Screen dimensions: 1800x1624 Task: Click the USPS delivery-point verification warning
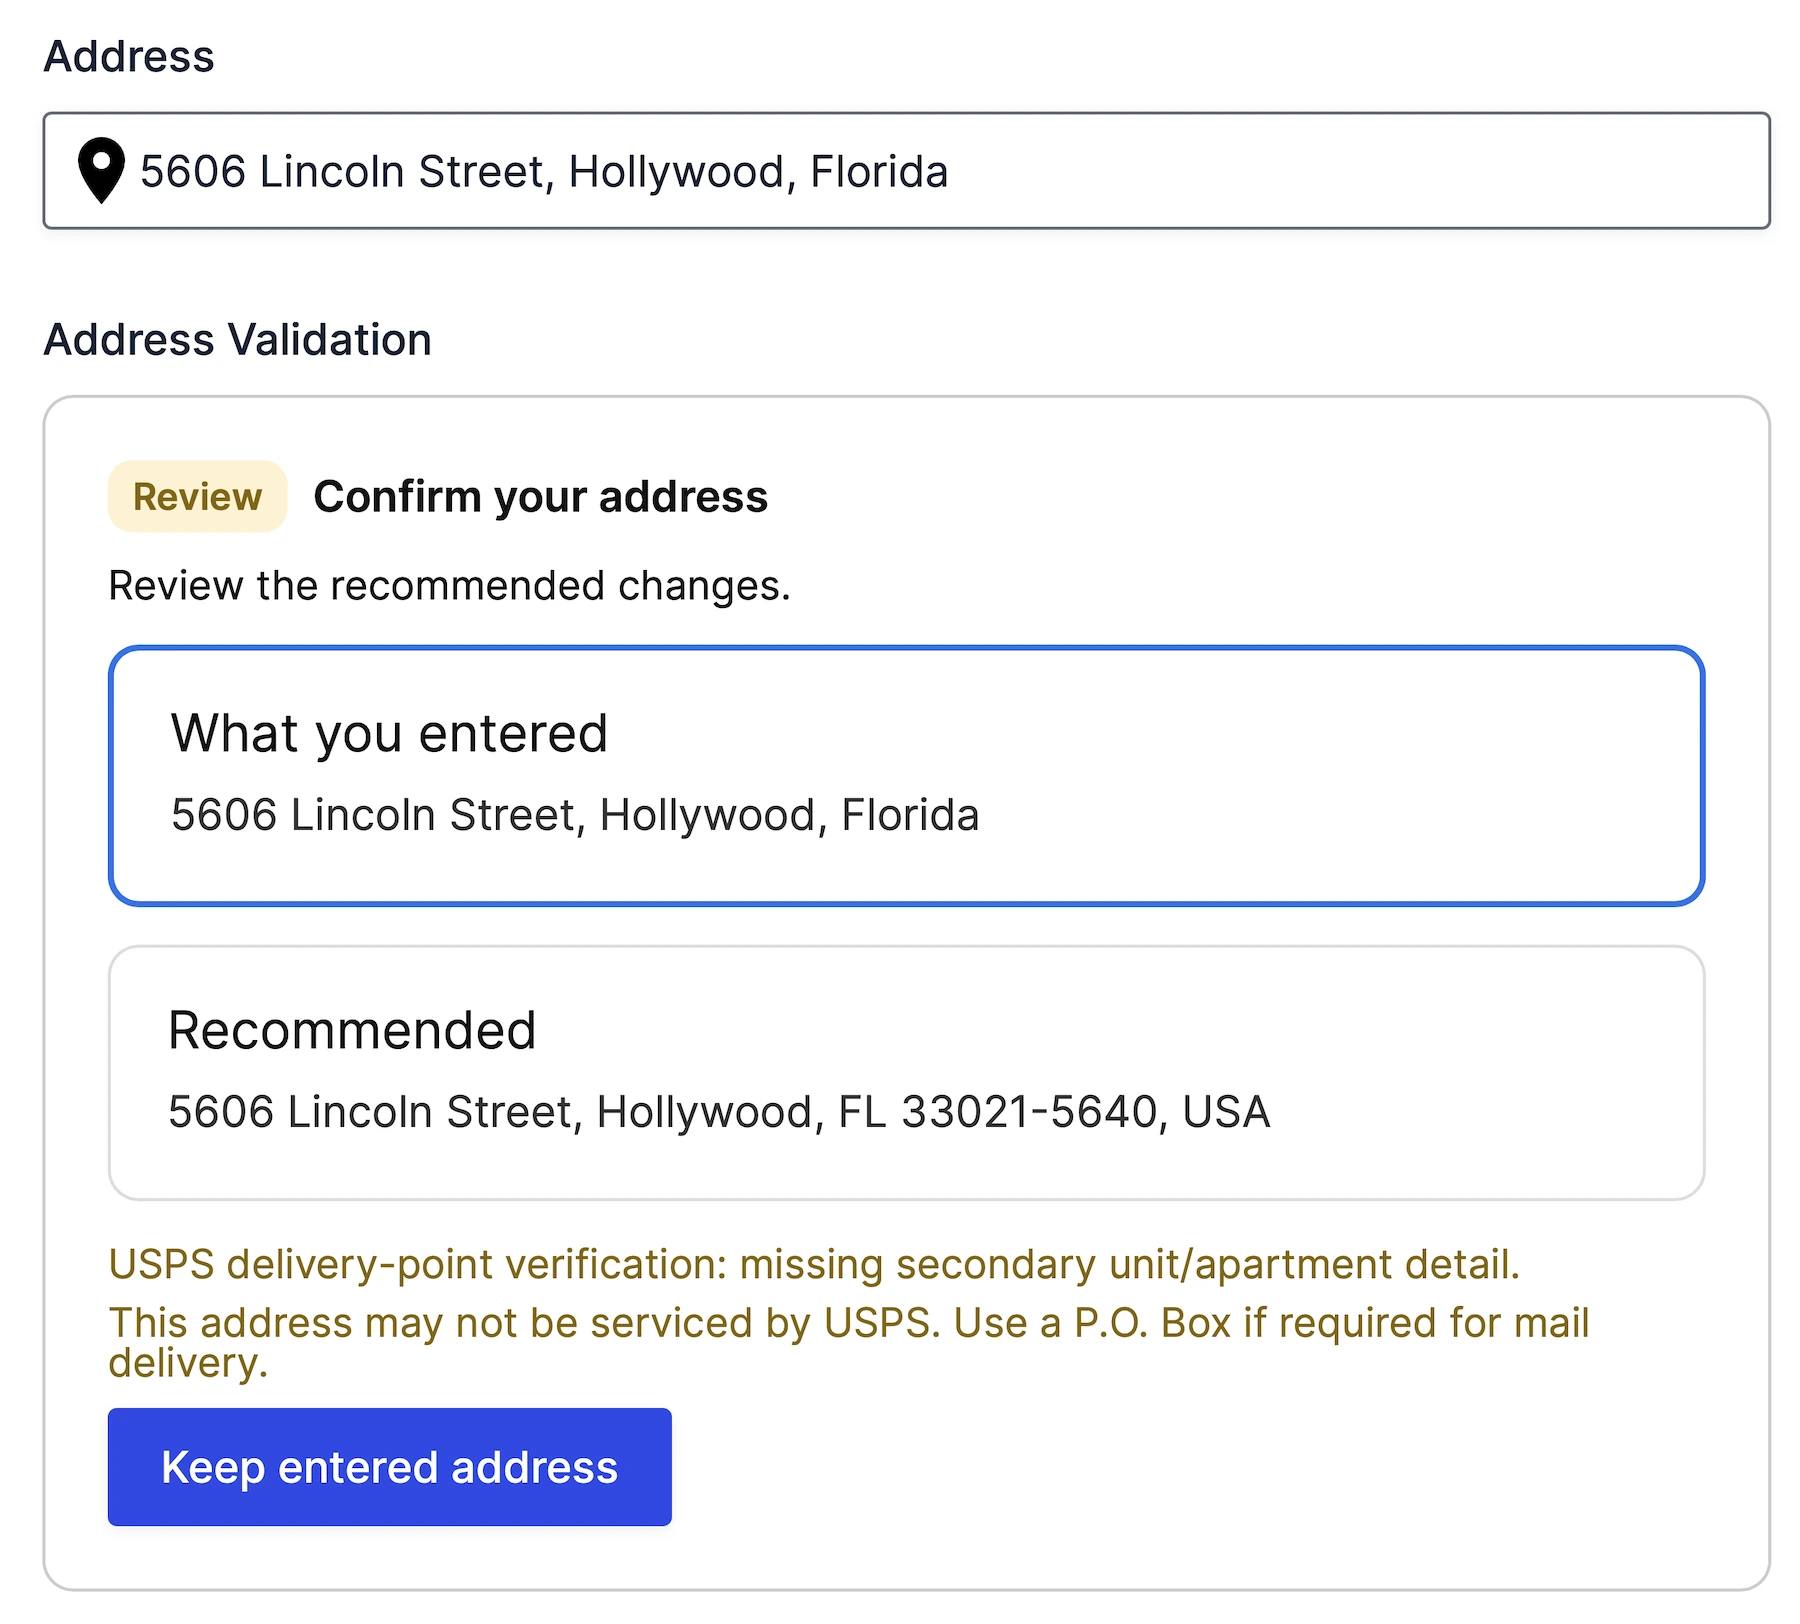(x=814, y=1265)
